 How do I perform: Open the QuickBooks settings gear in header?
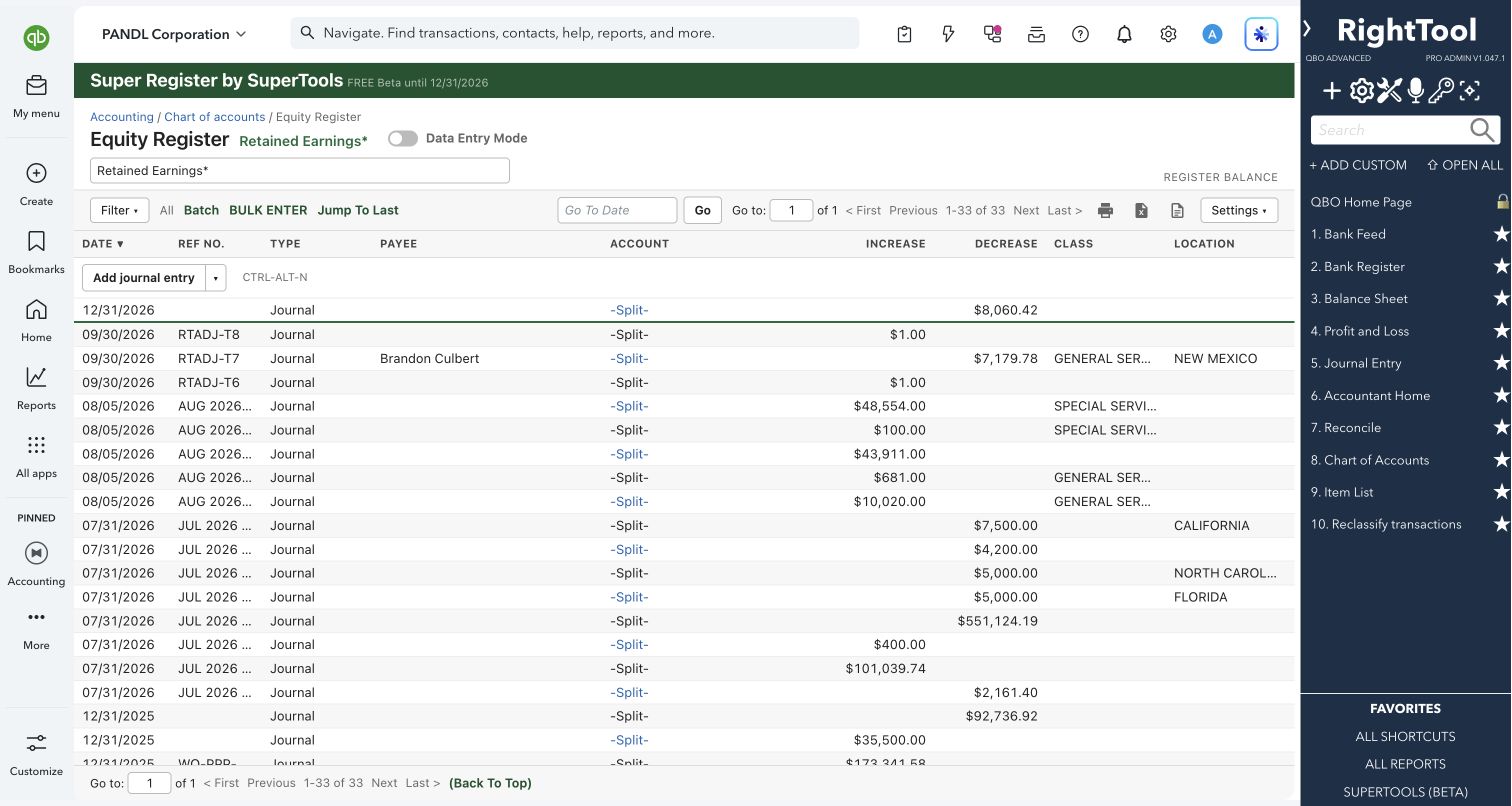1168,34
